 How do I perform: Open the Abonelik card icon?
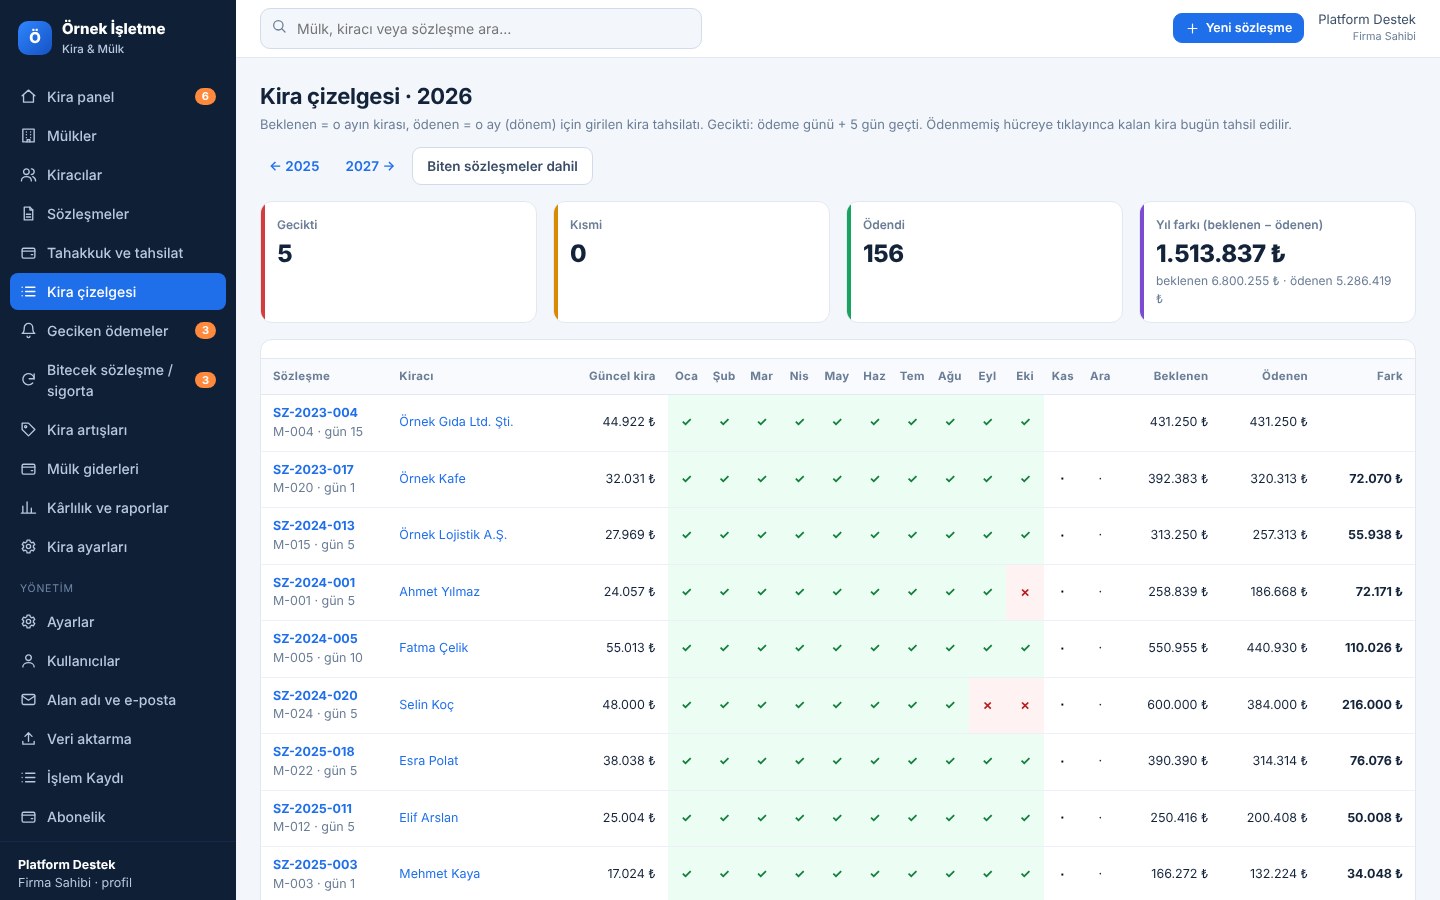click(29, 817)
